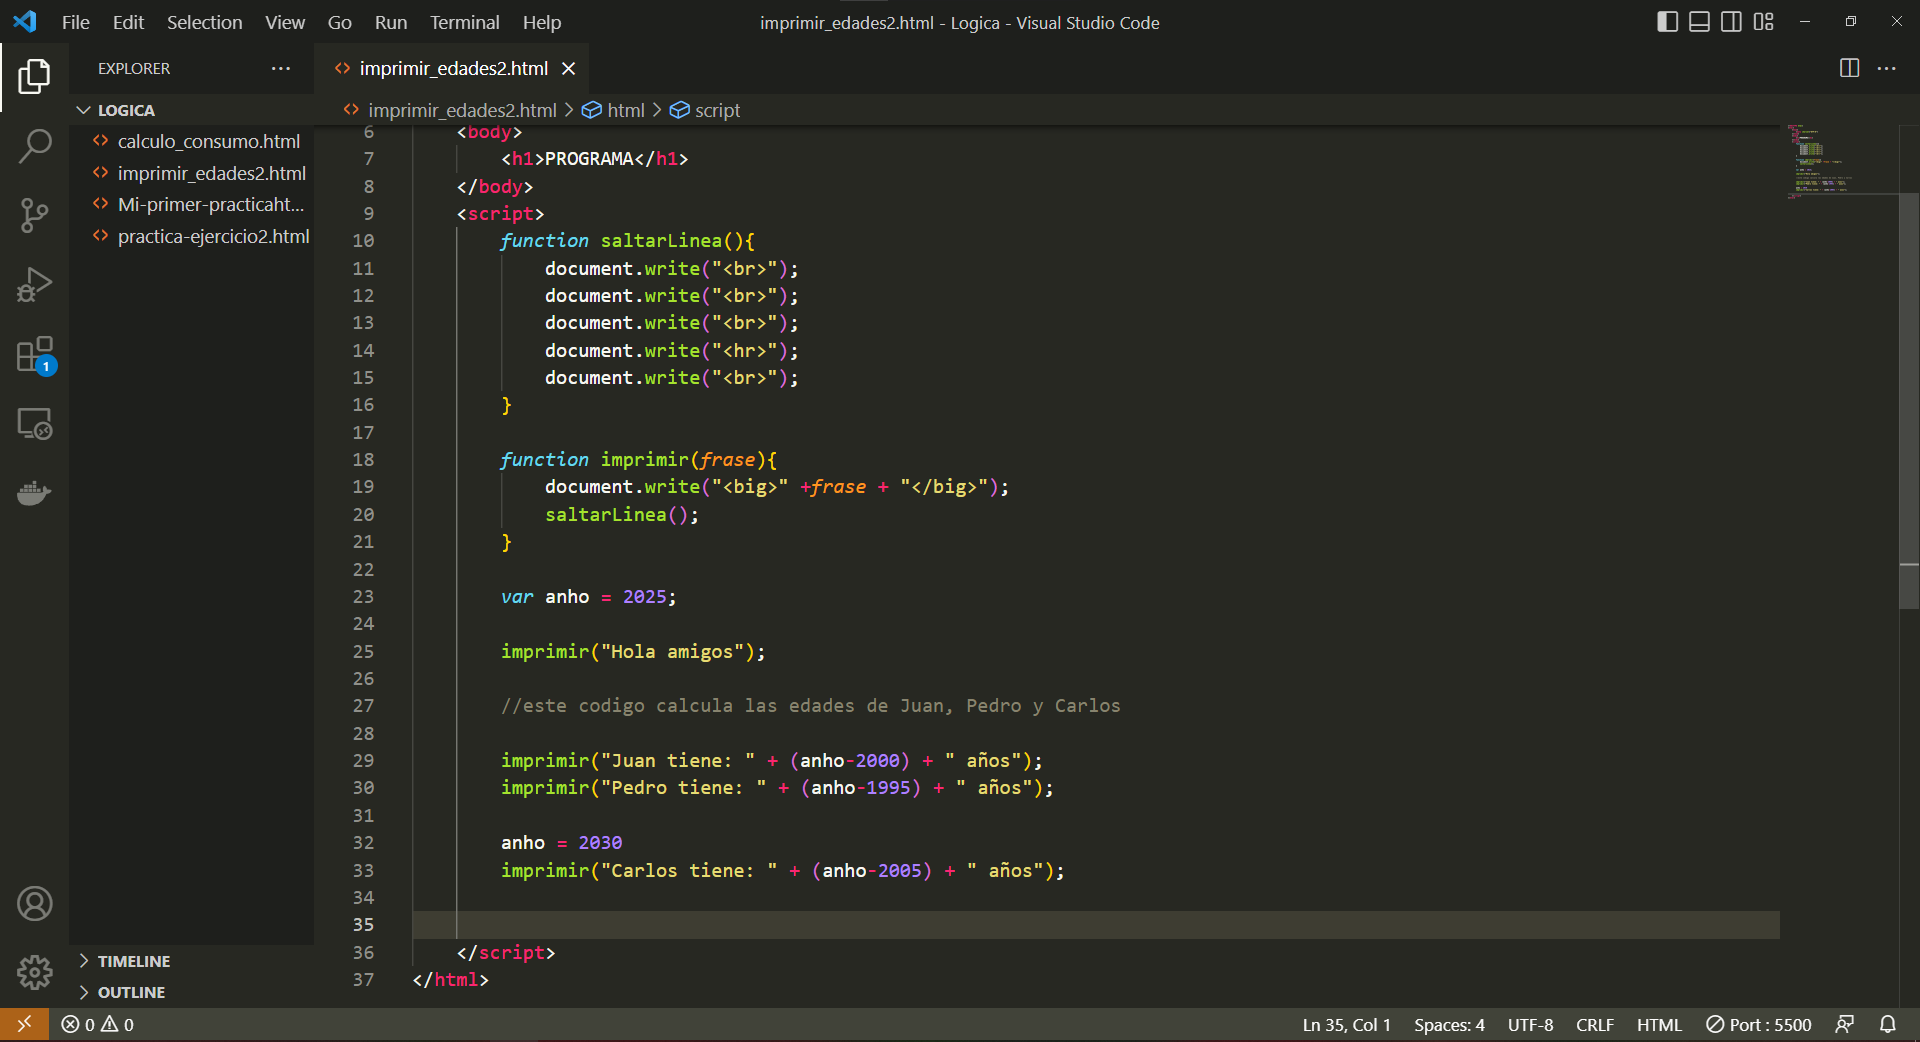The height and width of the screenshot is (1042, 1920).
Task: Click the VS Code logo icon
Action: (x=25, y=21)
